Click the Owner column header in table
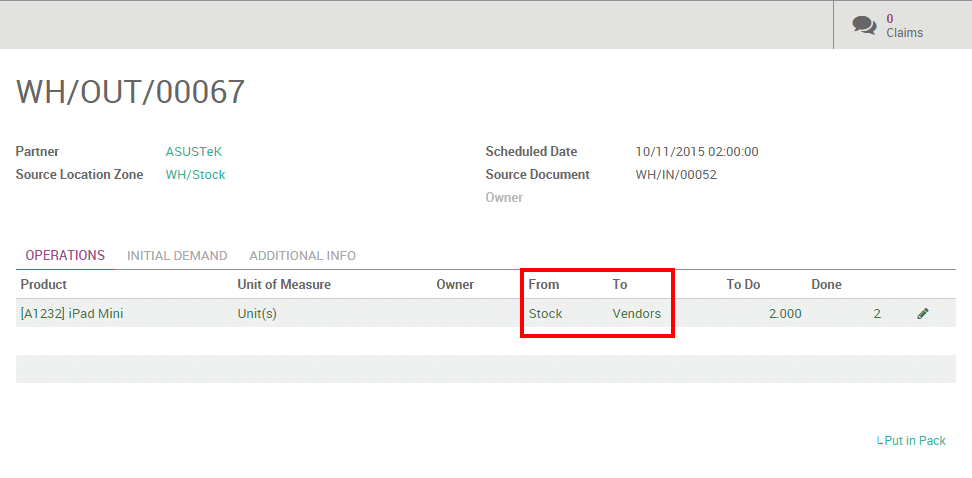This screenshot has width=972, height=478. [x=455, y=285]
